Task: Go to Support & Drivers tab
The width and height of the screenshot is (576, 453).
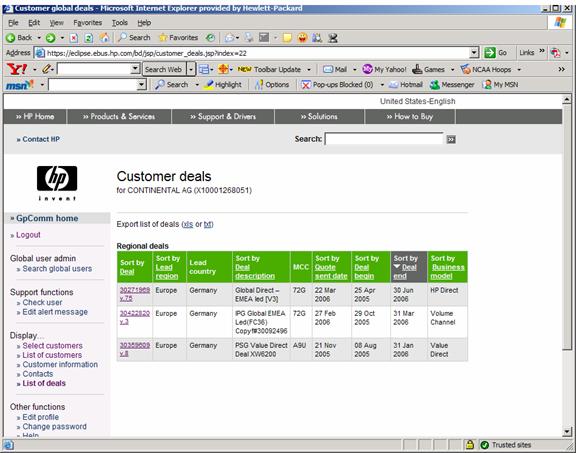Action: [x=223, y=116]
